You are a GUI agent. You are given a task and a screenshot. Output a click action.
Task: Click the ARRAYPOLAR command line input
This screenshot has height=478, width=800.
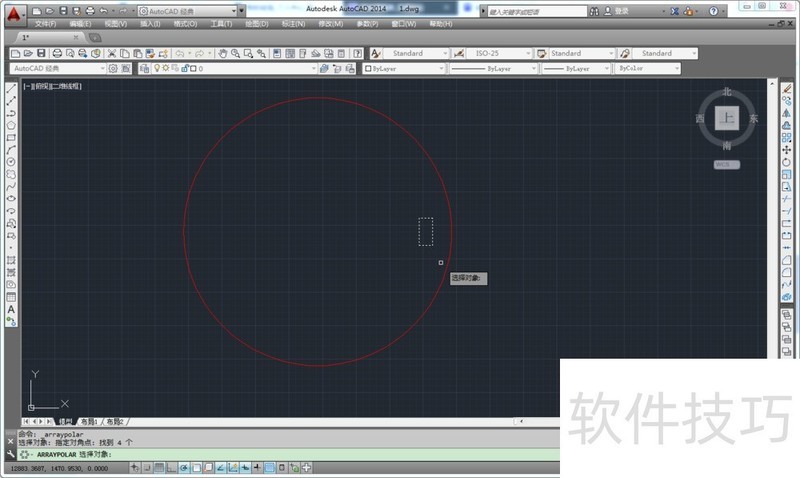pyautogui.click(x=289, y=454)
